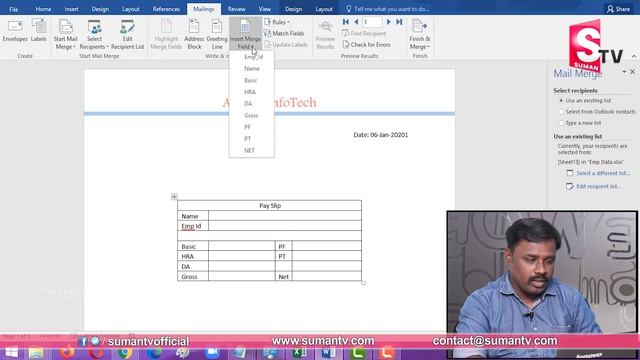Click the empty cell beside Name
The width and height of the screenshot is (640, 360).
(x=285, y=216)
